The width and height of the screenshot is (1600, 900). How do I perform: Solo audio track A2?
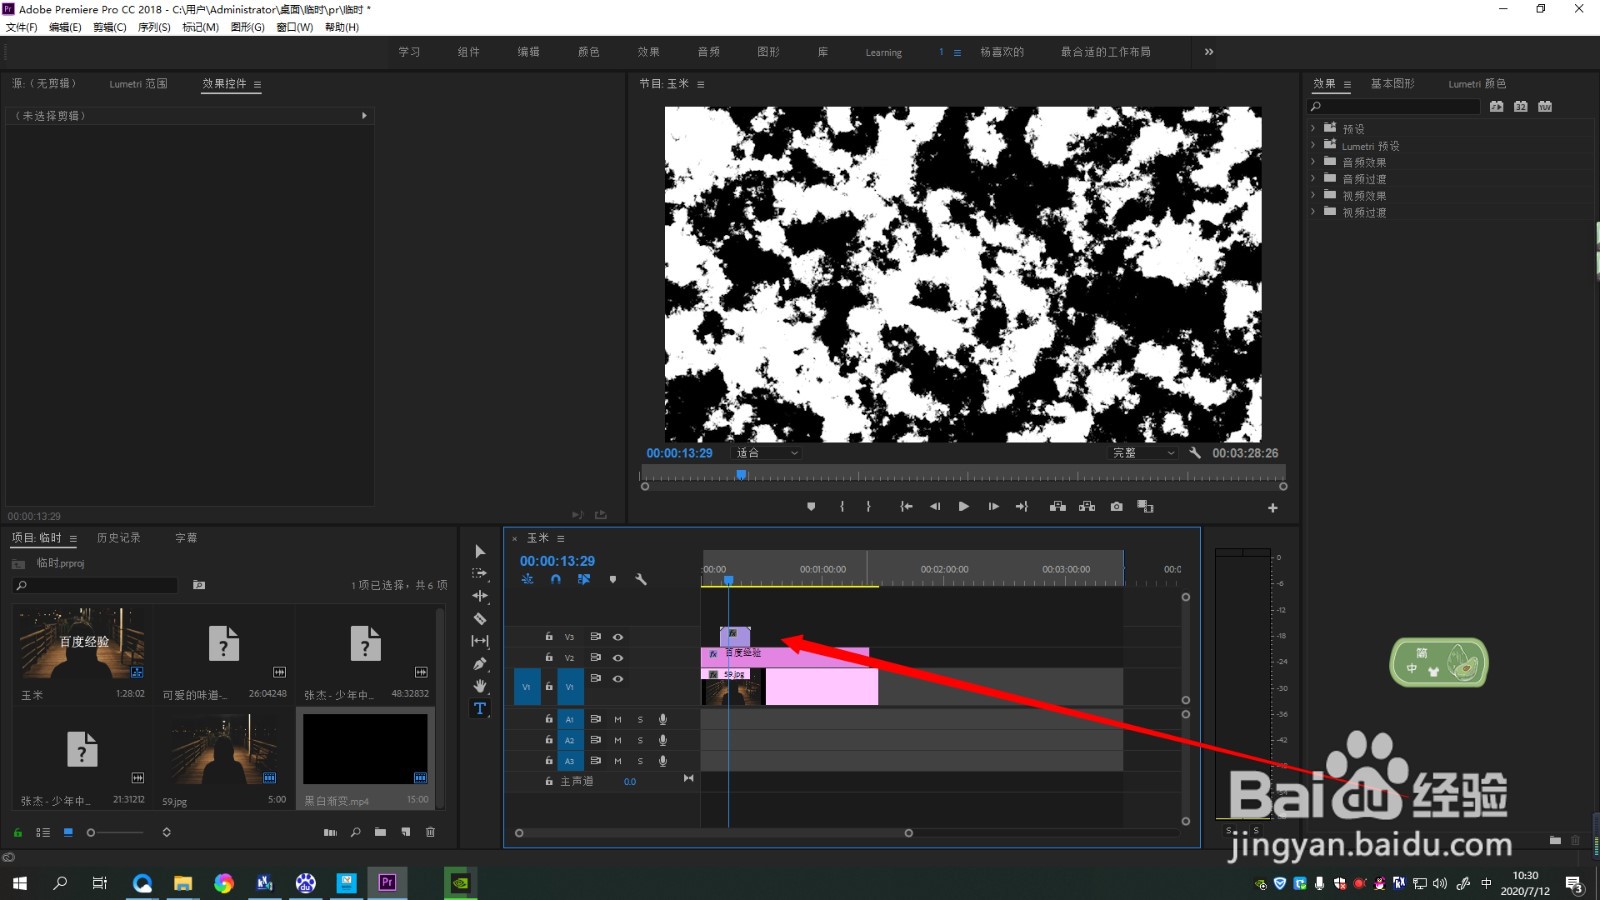click(640, 741)
